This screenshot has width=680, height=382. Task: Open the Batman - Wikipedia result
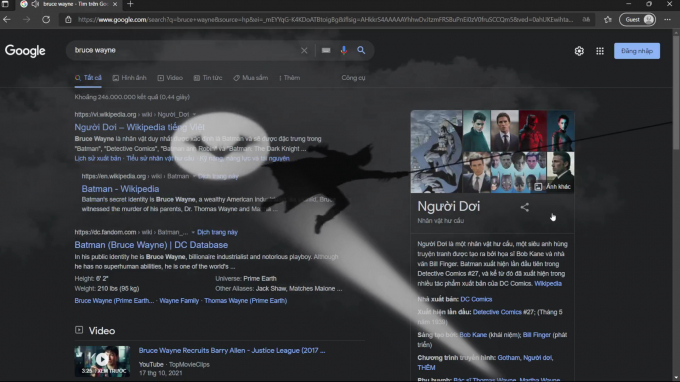(120, 189)
